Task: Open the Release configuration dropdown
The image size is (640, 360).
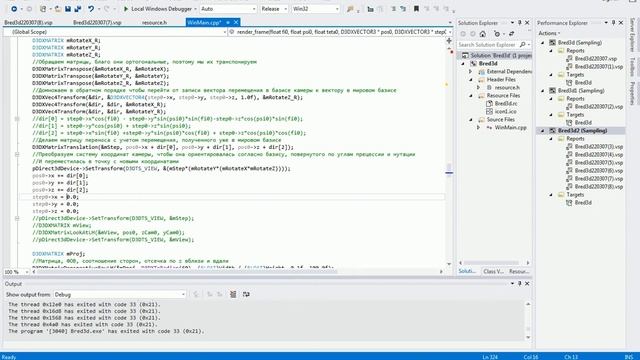Action: (x=274, y=9)
